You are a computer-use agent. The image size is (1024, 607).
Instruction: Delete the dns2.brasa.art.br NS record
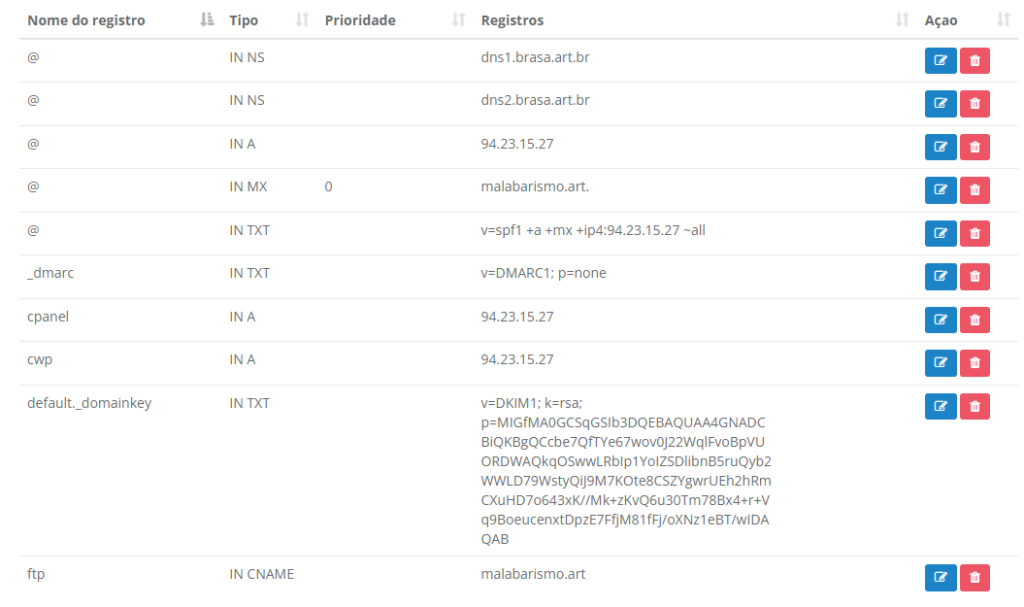pos(974,104)
